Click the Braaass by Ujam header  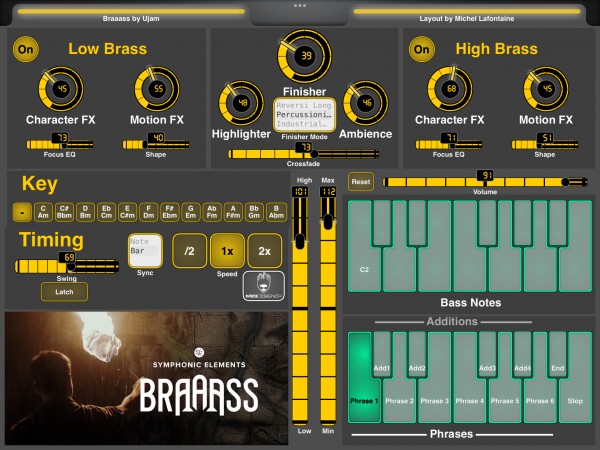point(131,18)
